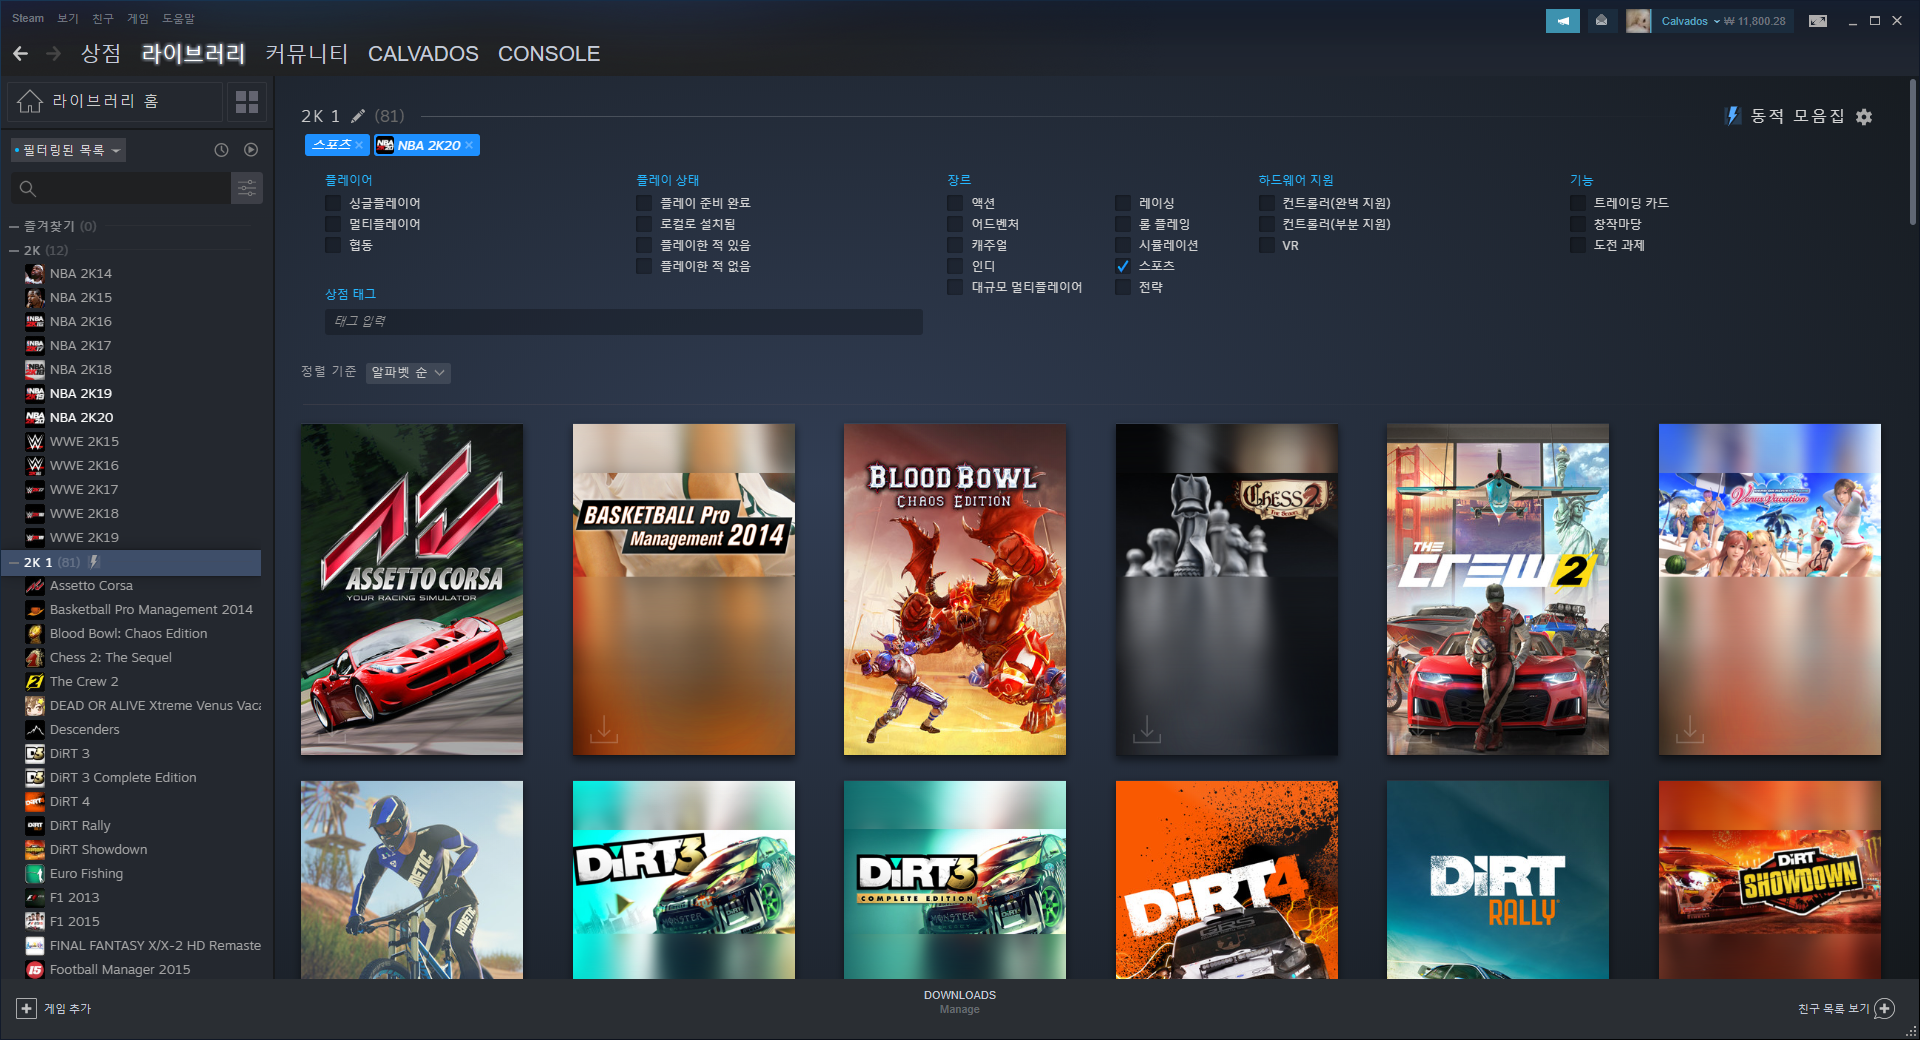
Task: Edit the 2K 1 collection name
Action: pyautogui.click(x=358, y=116)
